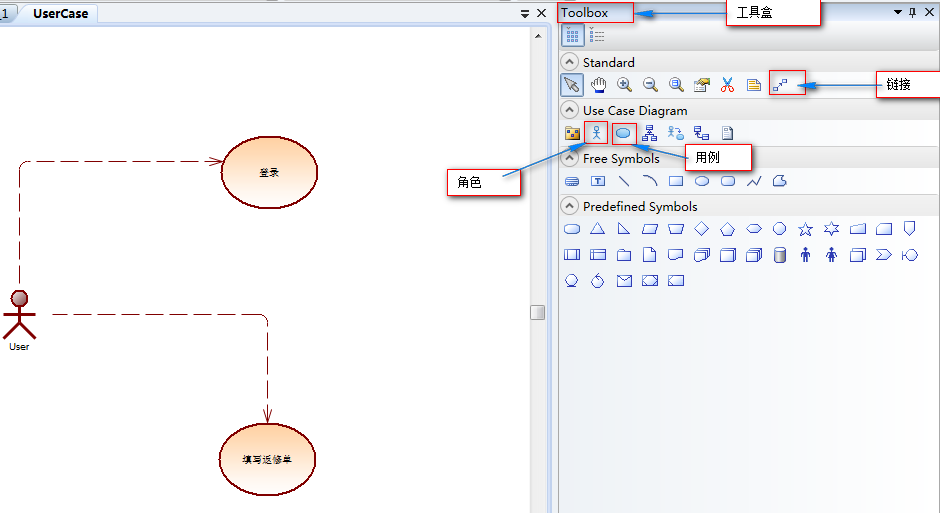Select the Use Case ellipse tool
Image resolution: width=940 pixels, height=513 pixels.
pyautogui.click(x=623, y=132)
